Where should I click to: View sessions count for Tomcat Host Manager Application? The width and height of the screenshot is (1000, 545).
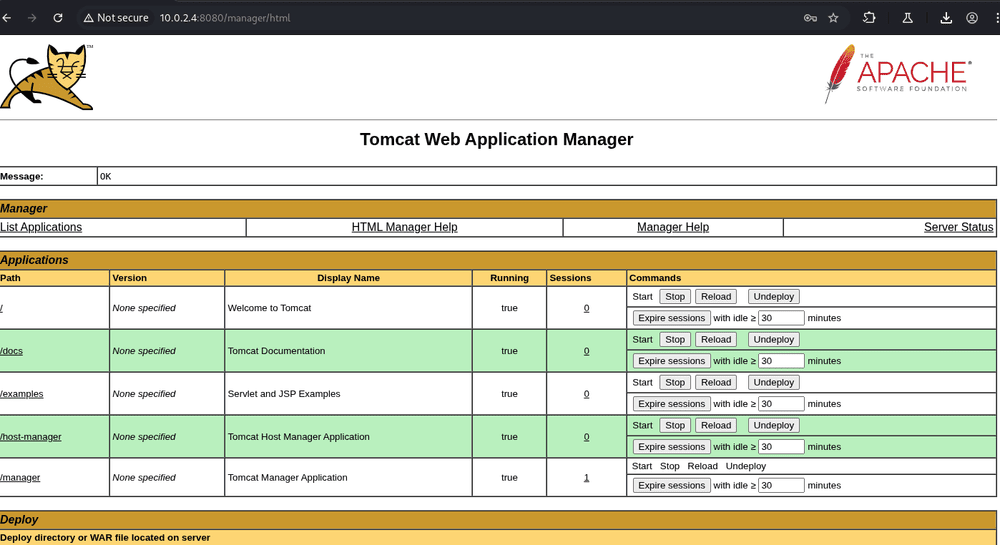[586, 437]
